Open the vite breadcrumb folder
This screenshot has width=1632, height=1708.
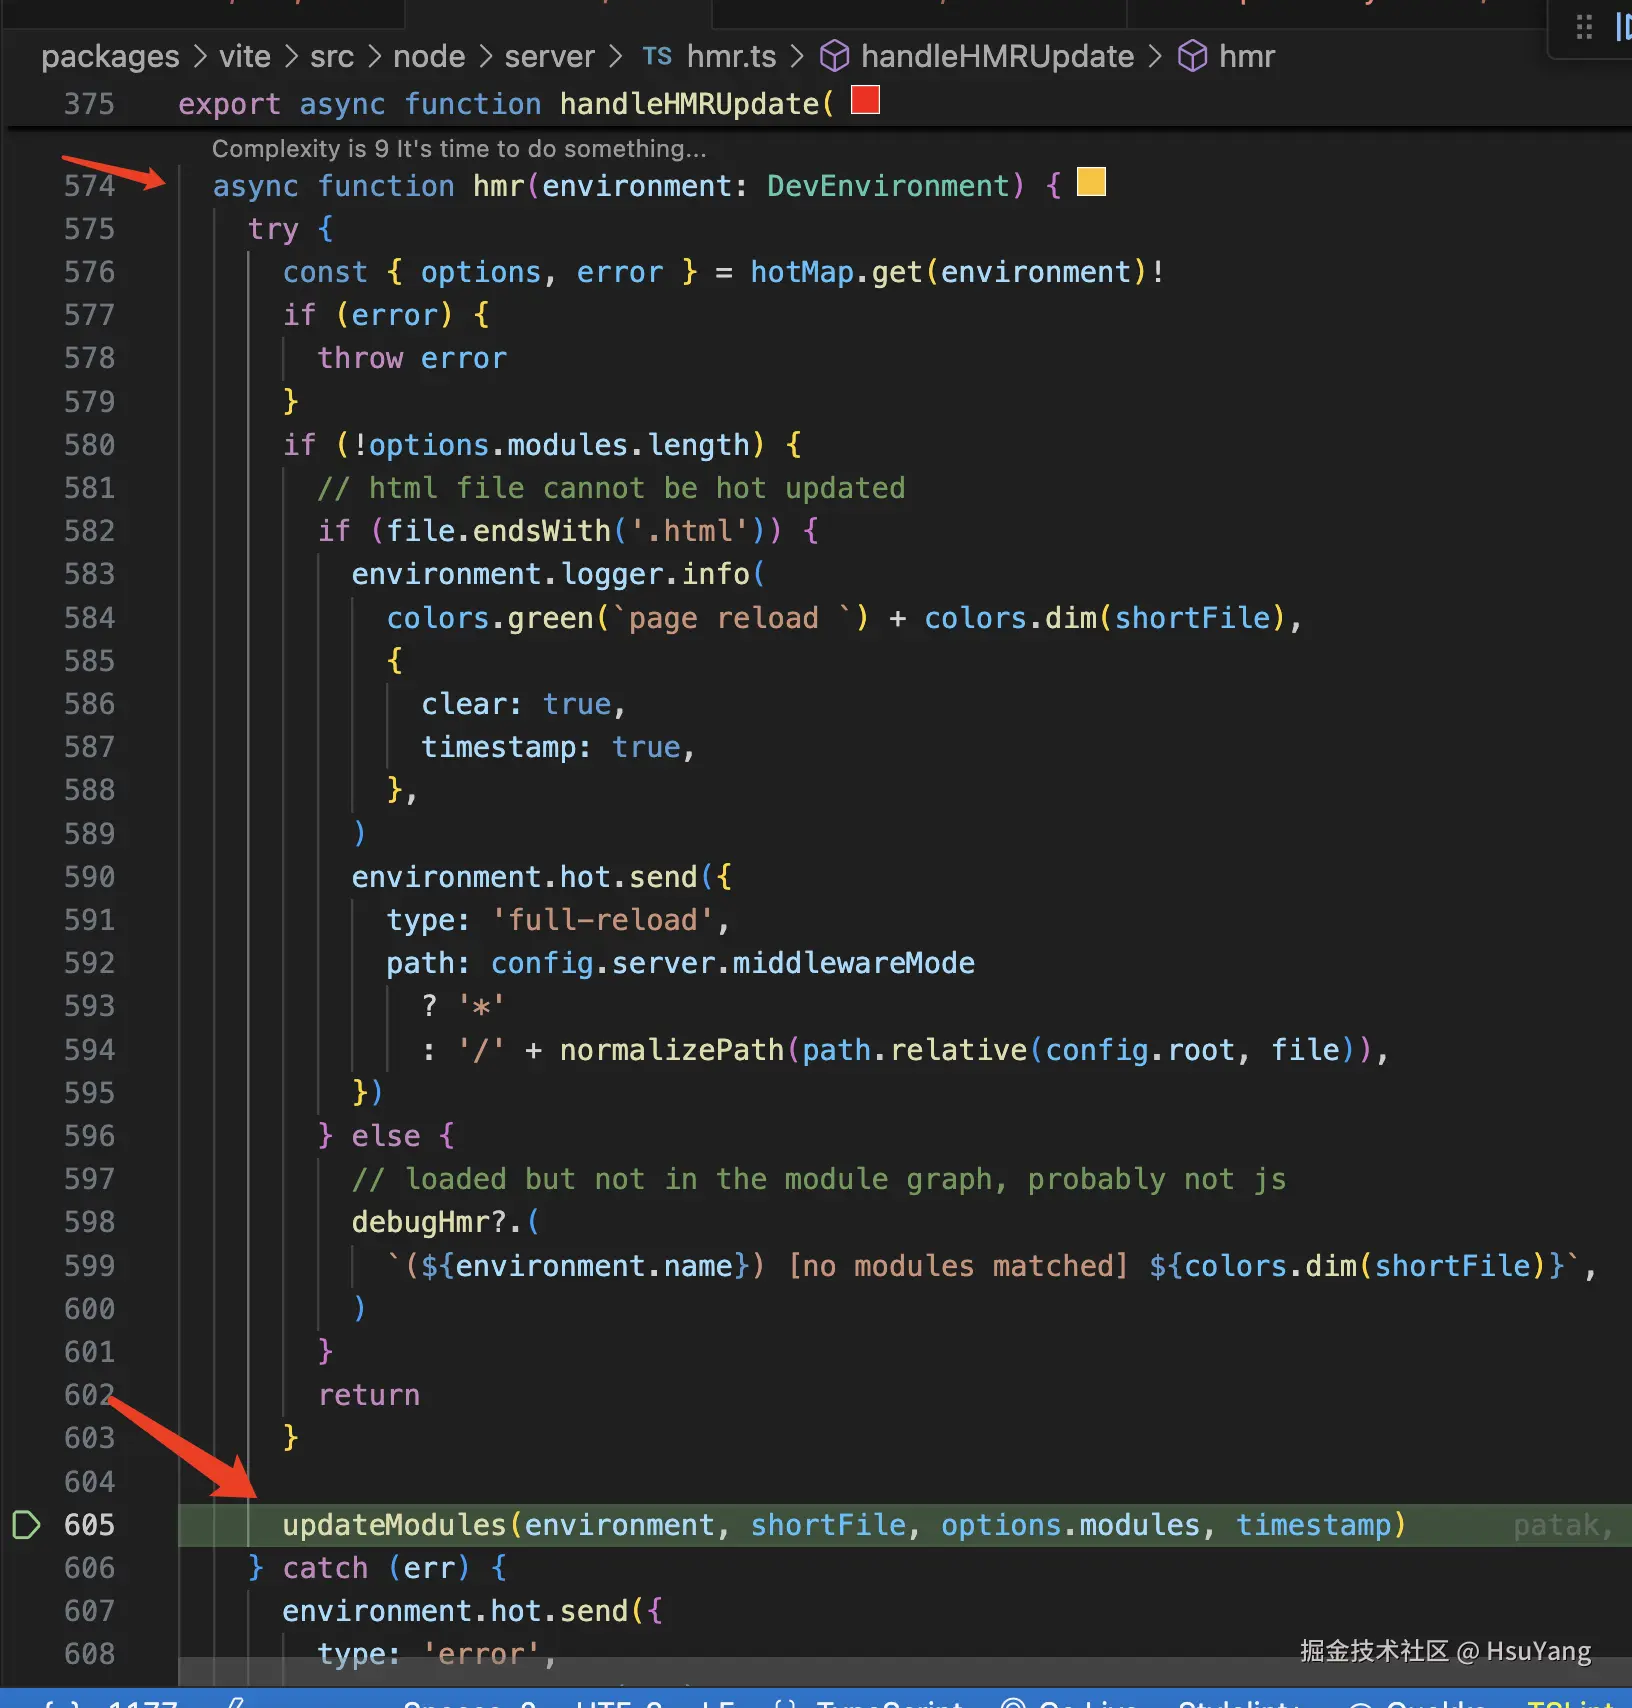245,56
